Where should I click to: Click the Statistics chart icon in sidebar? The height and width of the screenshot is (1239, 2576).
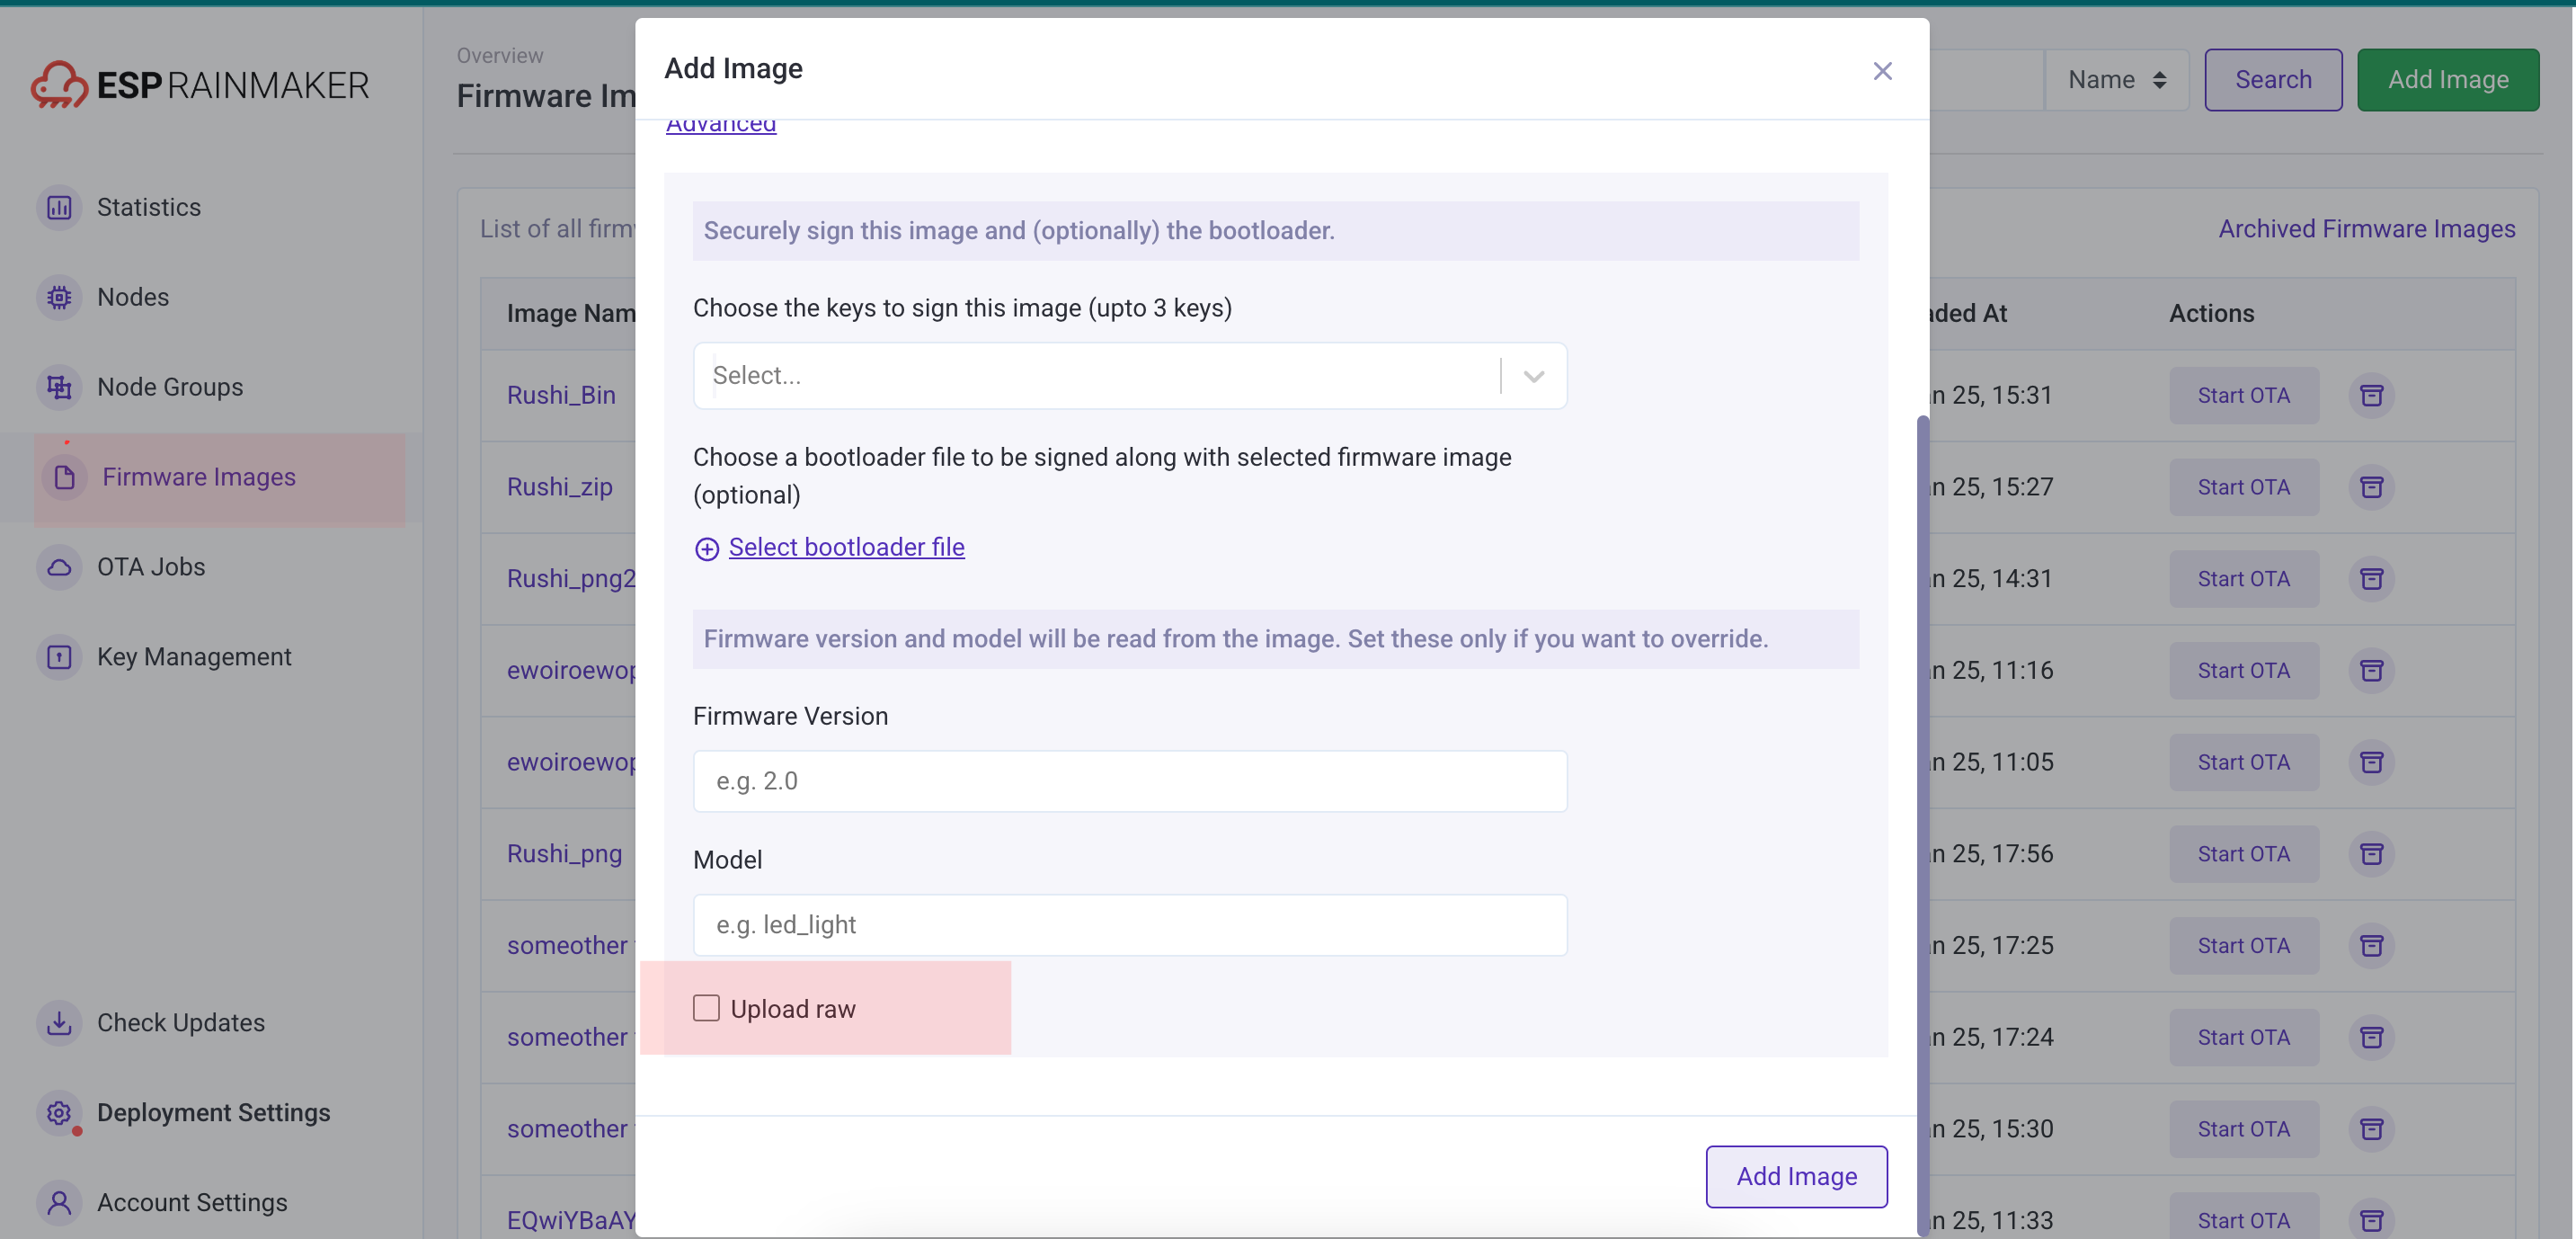point(59,207)
